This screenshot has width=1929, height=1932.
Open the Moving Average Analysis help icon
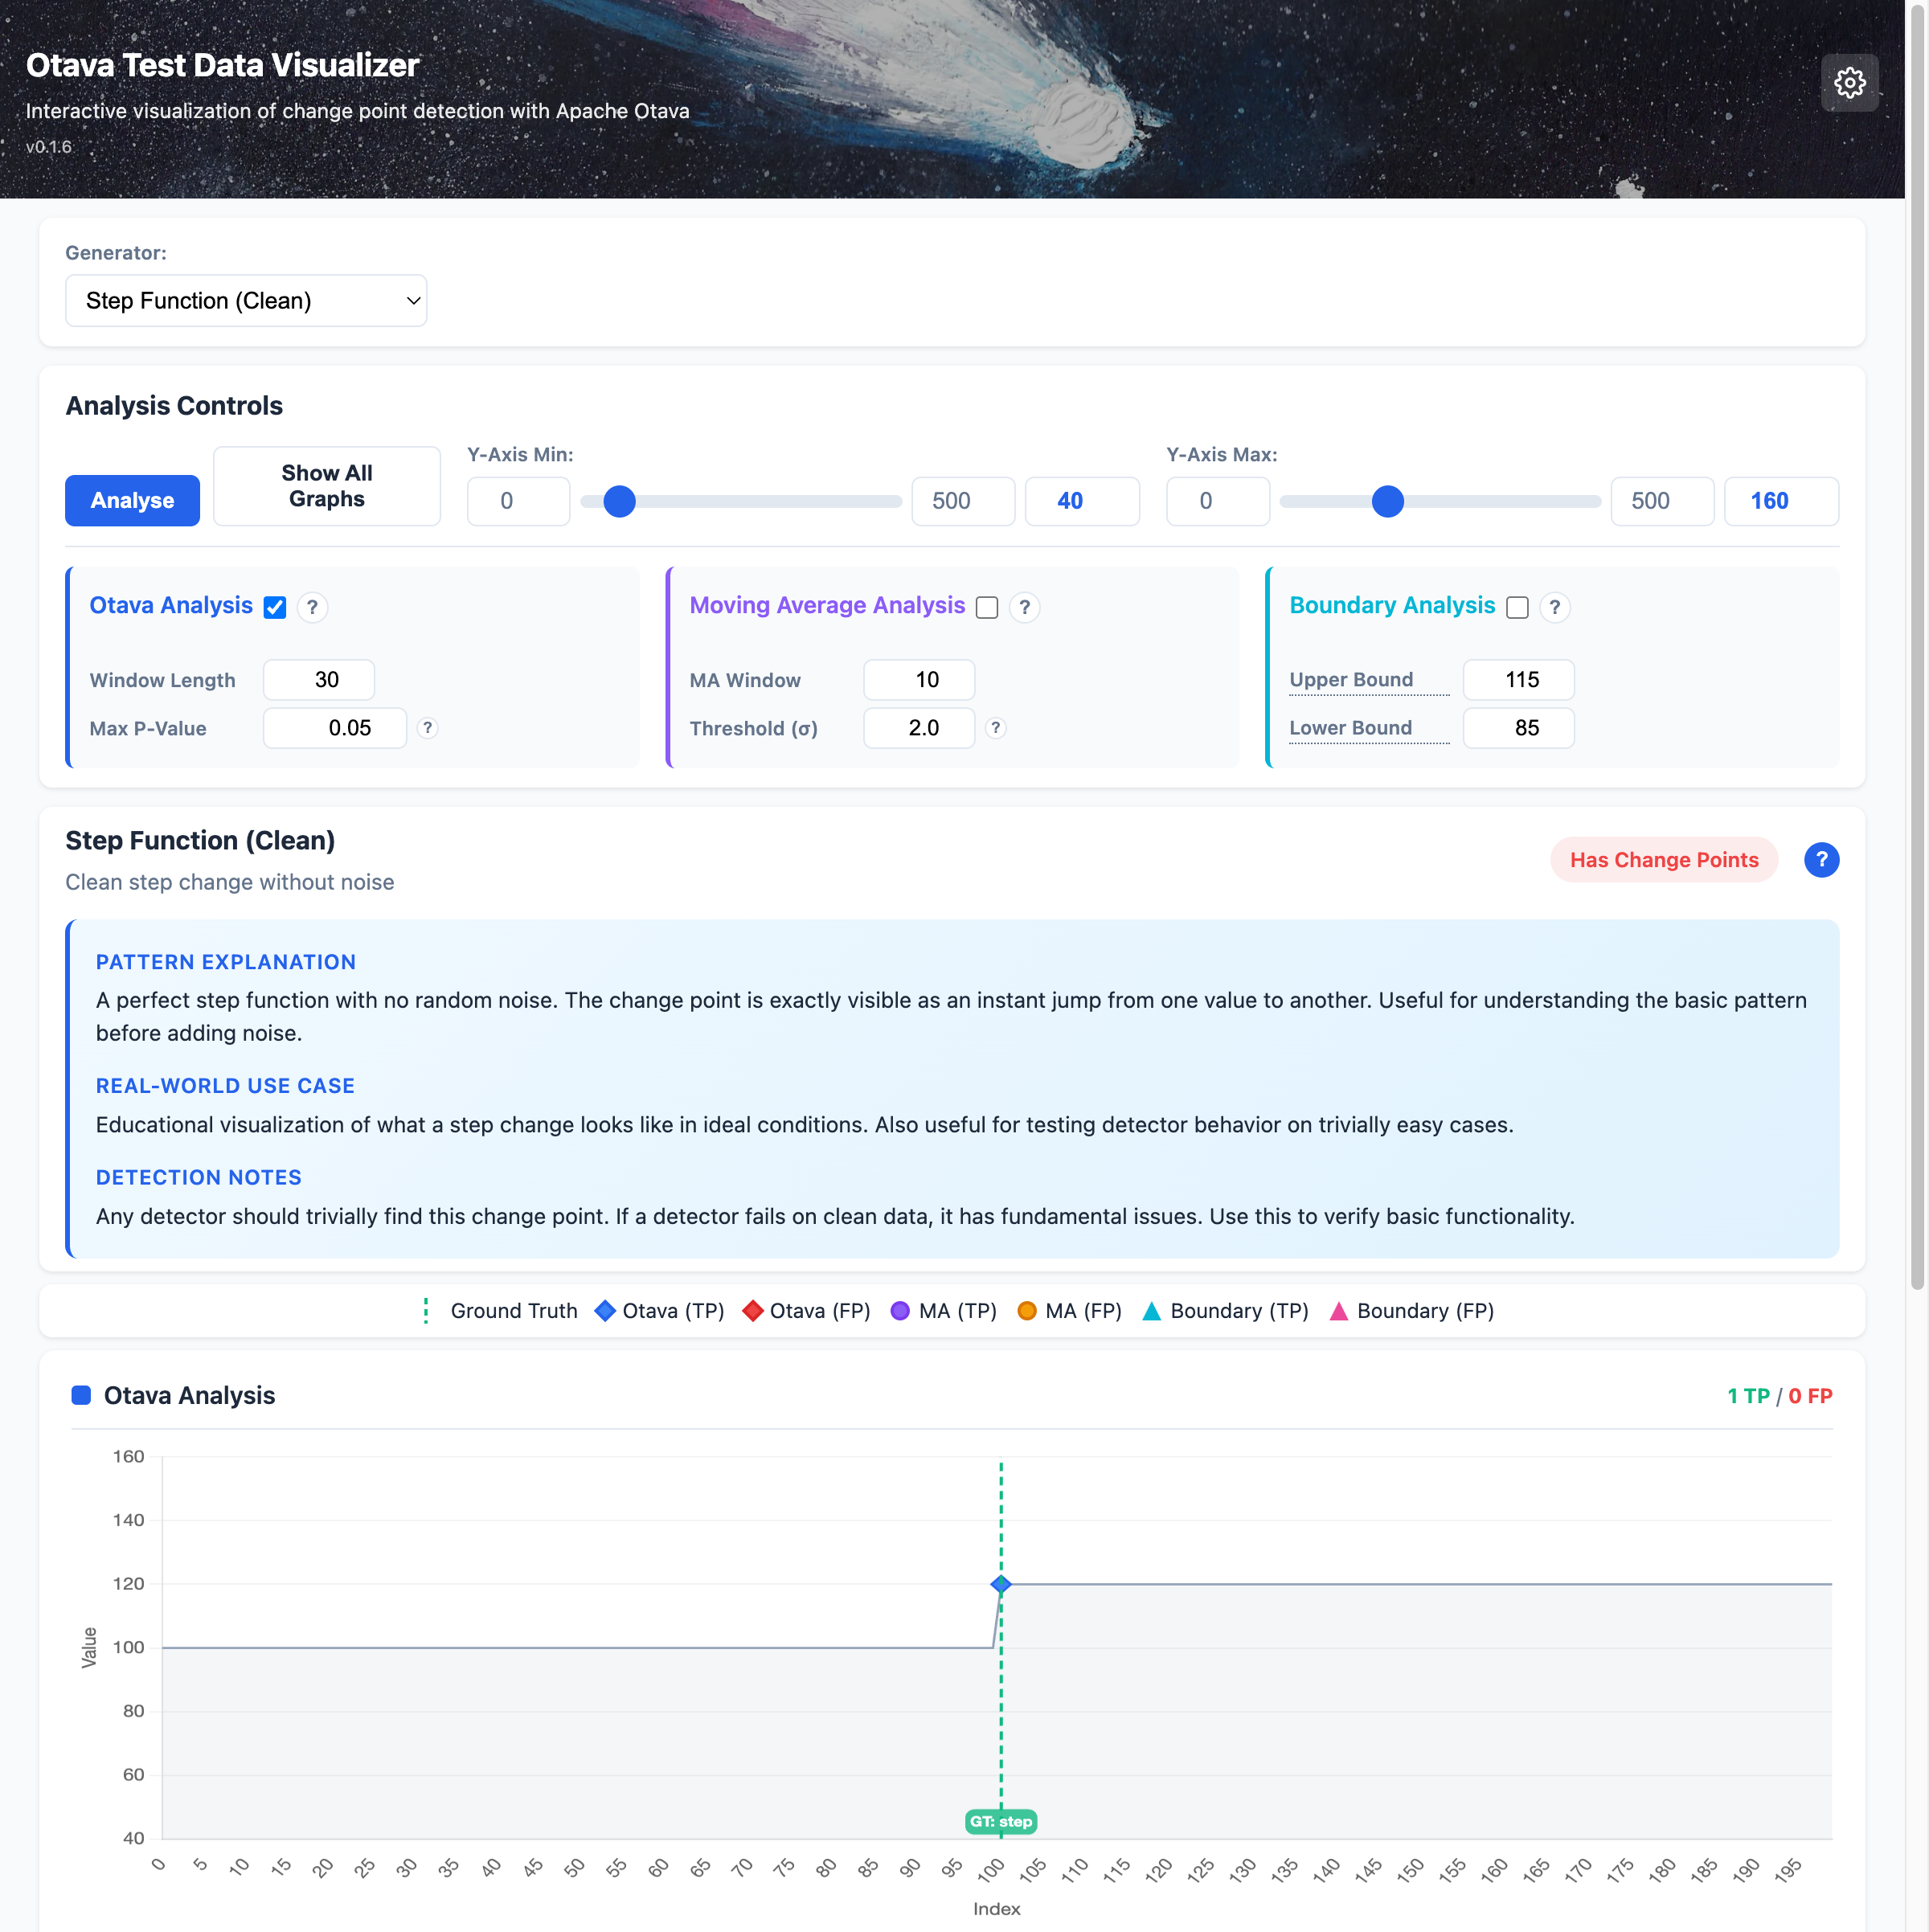tap(1024, 607)
